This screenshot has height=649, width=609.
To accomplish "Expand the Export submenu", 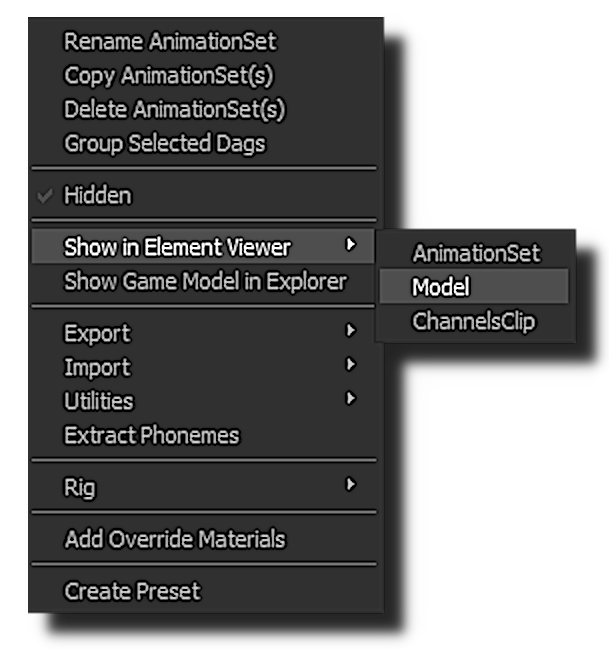I will (98, 334).
